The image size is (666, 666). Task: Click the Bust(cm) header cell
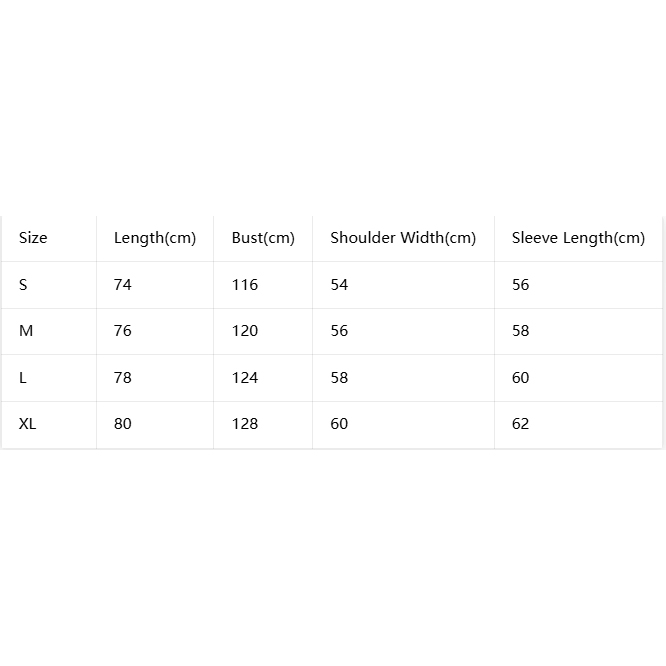(x=263, y=238)
